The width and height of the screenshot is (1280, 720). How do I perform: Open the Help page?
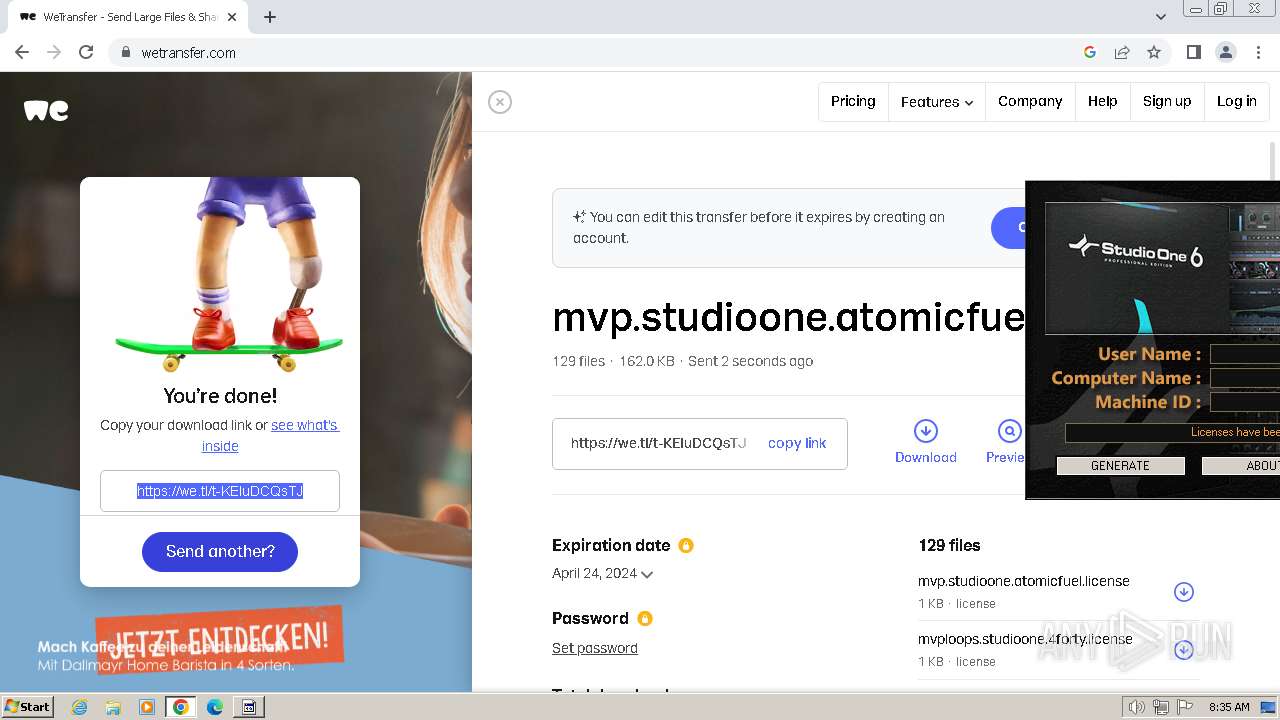pyautogui.click(x=1103, y=101)
